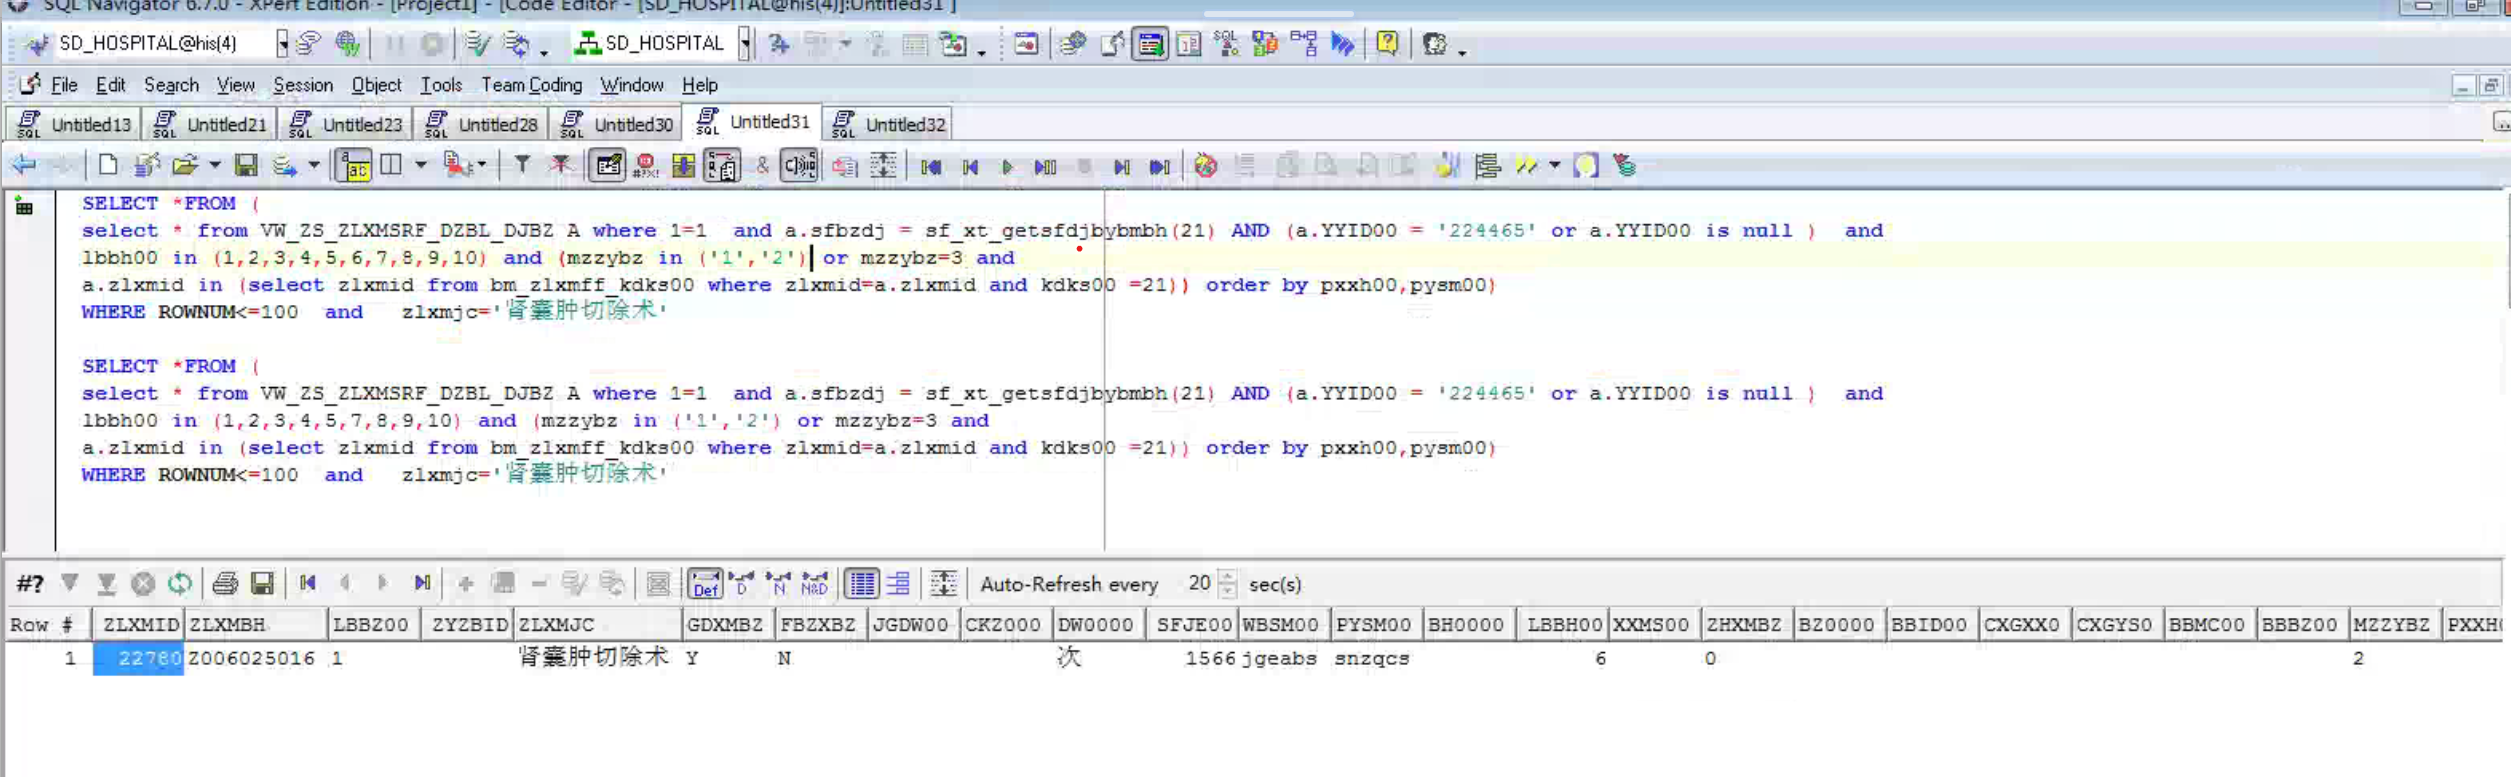This screenshot has height=777, width=2511.
Task: Click the New document icon
Action: click(x=107, y=166)
